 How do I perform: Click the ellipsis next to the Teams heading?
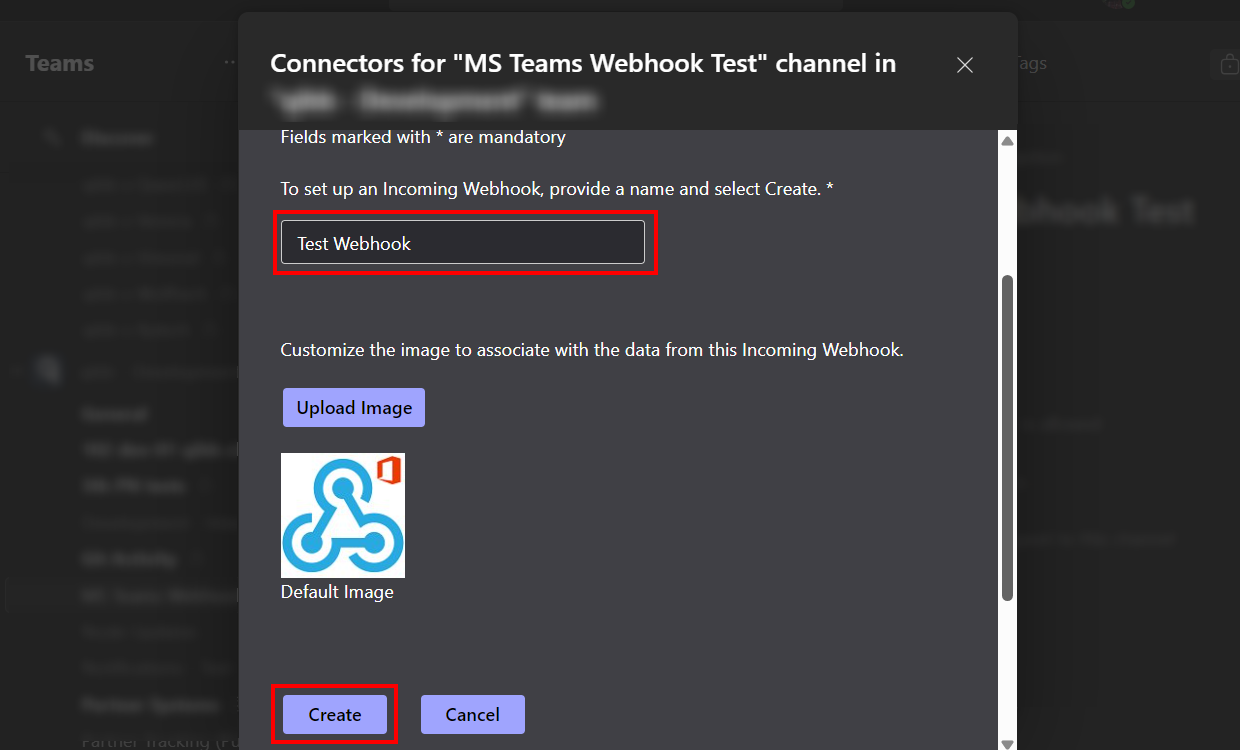click(229, 62)
